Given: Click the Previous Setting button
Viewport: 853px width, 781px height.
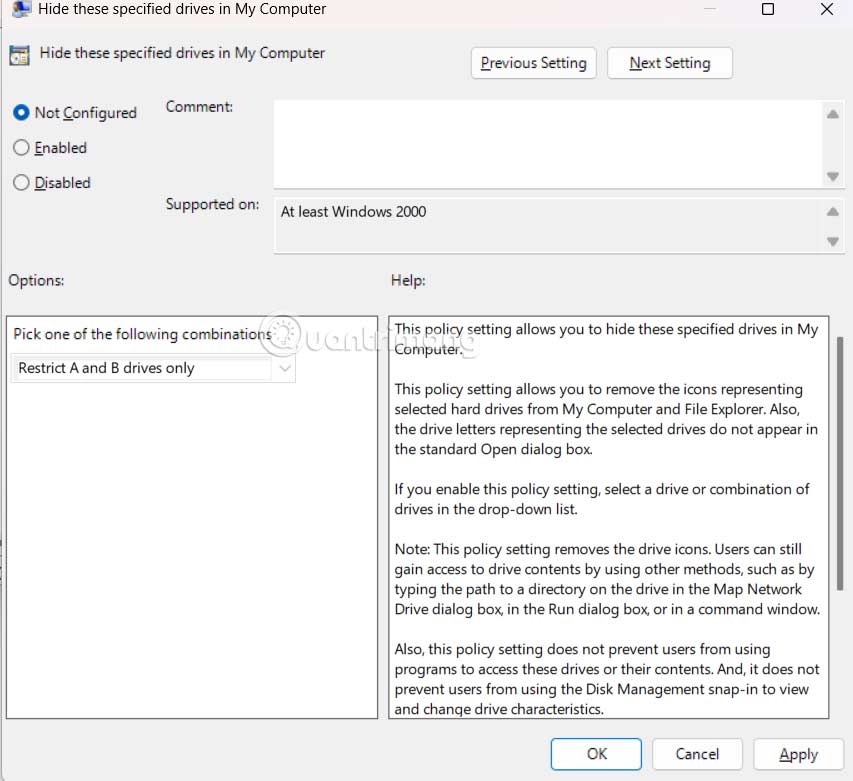Looking at the screenshot, I should point(533,63).
